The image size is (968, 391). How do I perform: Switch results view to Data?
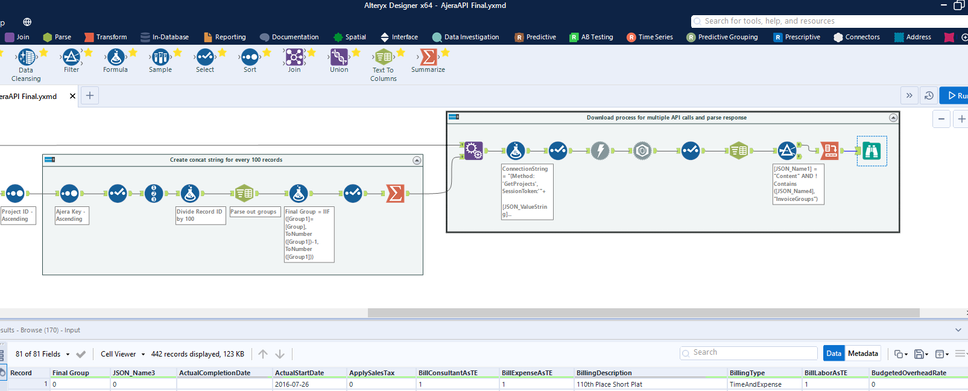[833, 353]
